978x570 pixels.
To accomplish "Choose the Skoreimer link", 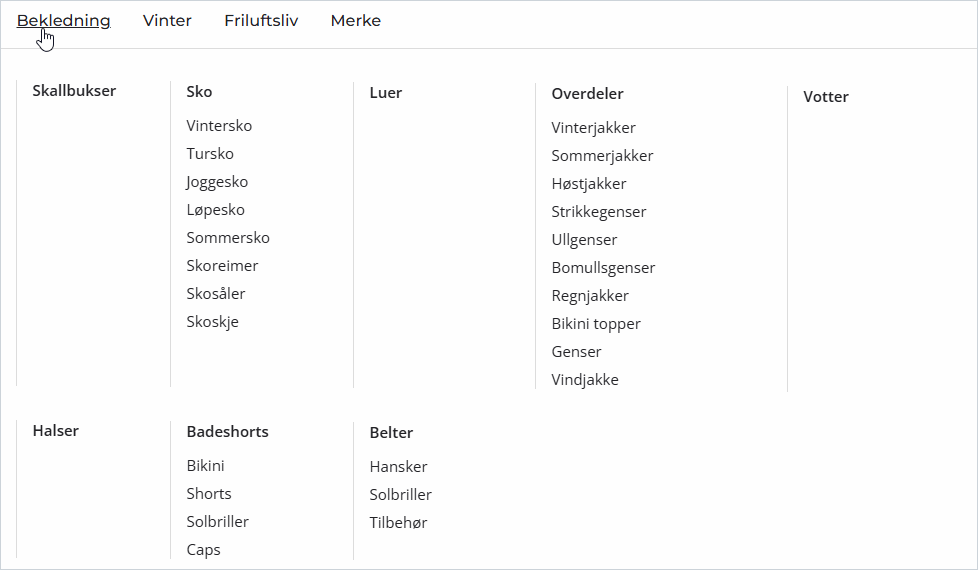I will [222, 266].
